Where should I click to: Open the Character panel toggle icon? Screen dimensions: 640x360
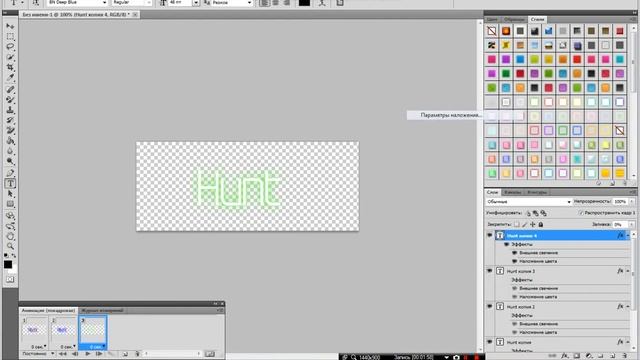(340, 3)
